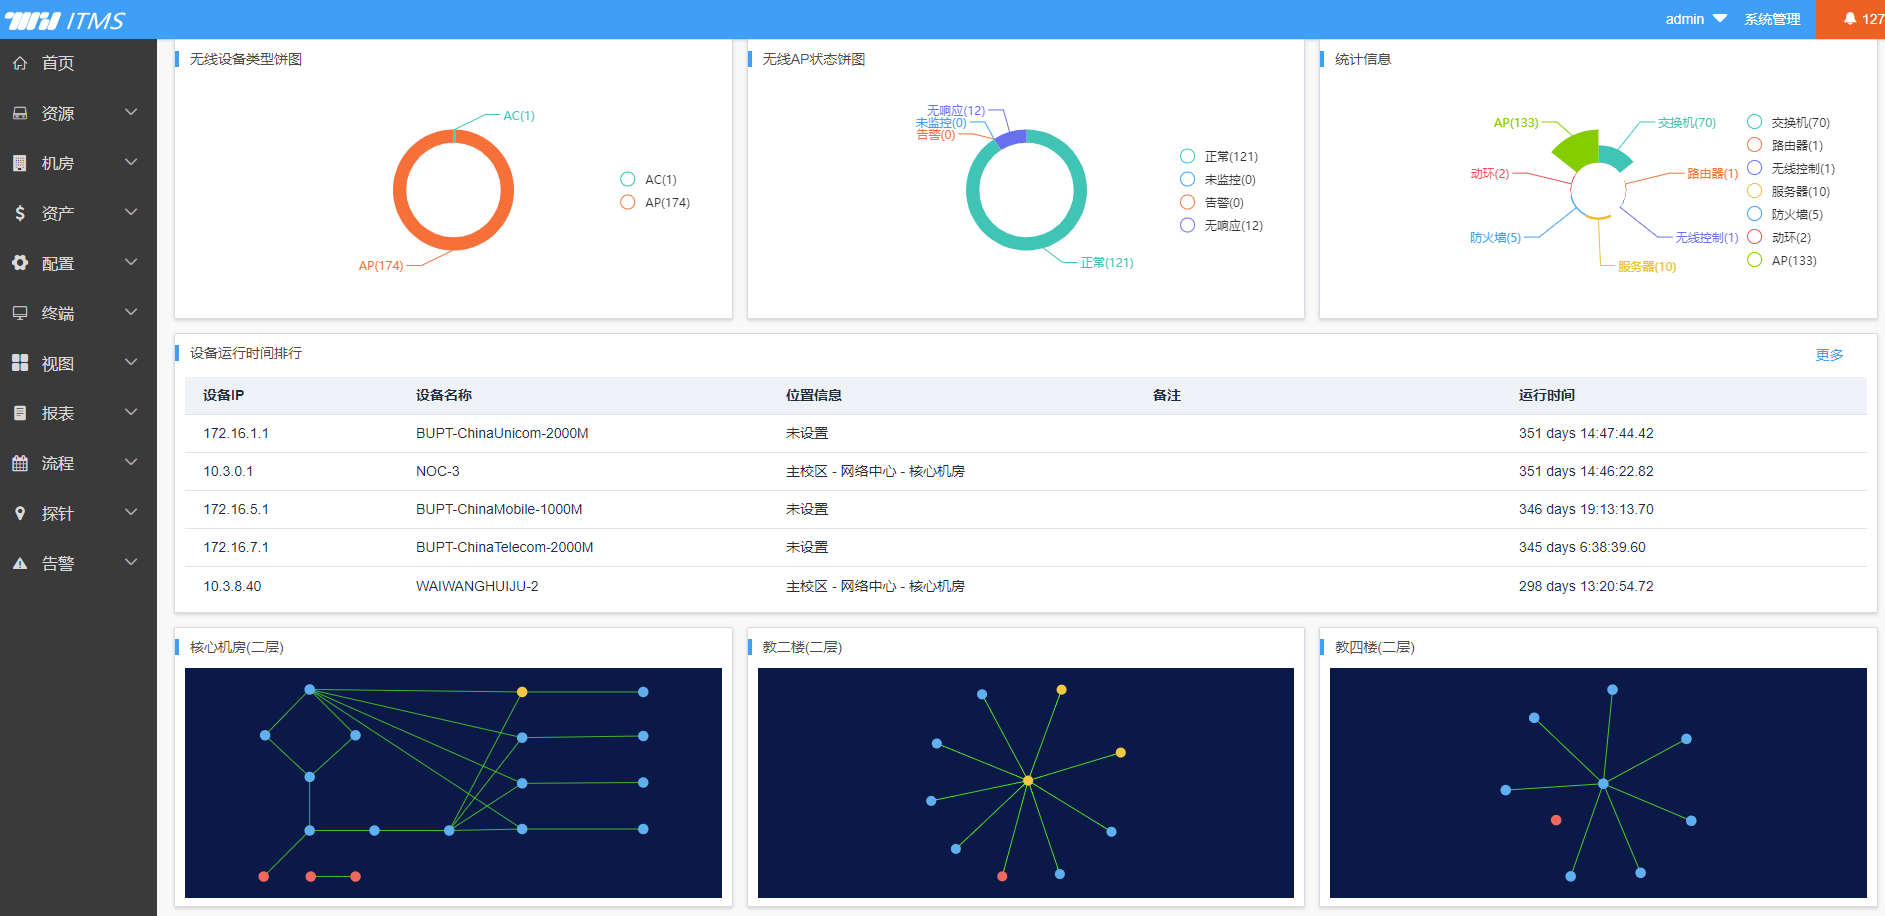
Task: Click the ITMS logo
Action: (x=65, y=20)
